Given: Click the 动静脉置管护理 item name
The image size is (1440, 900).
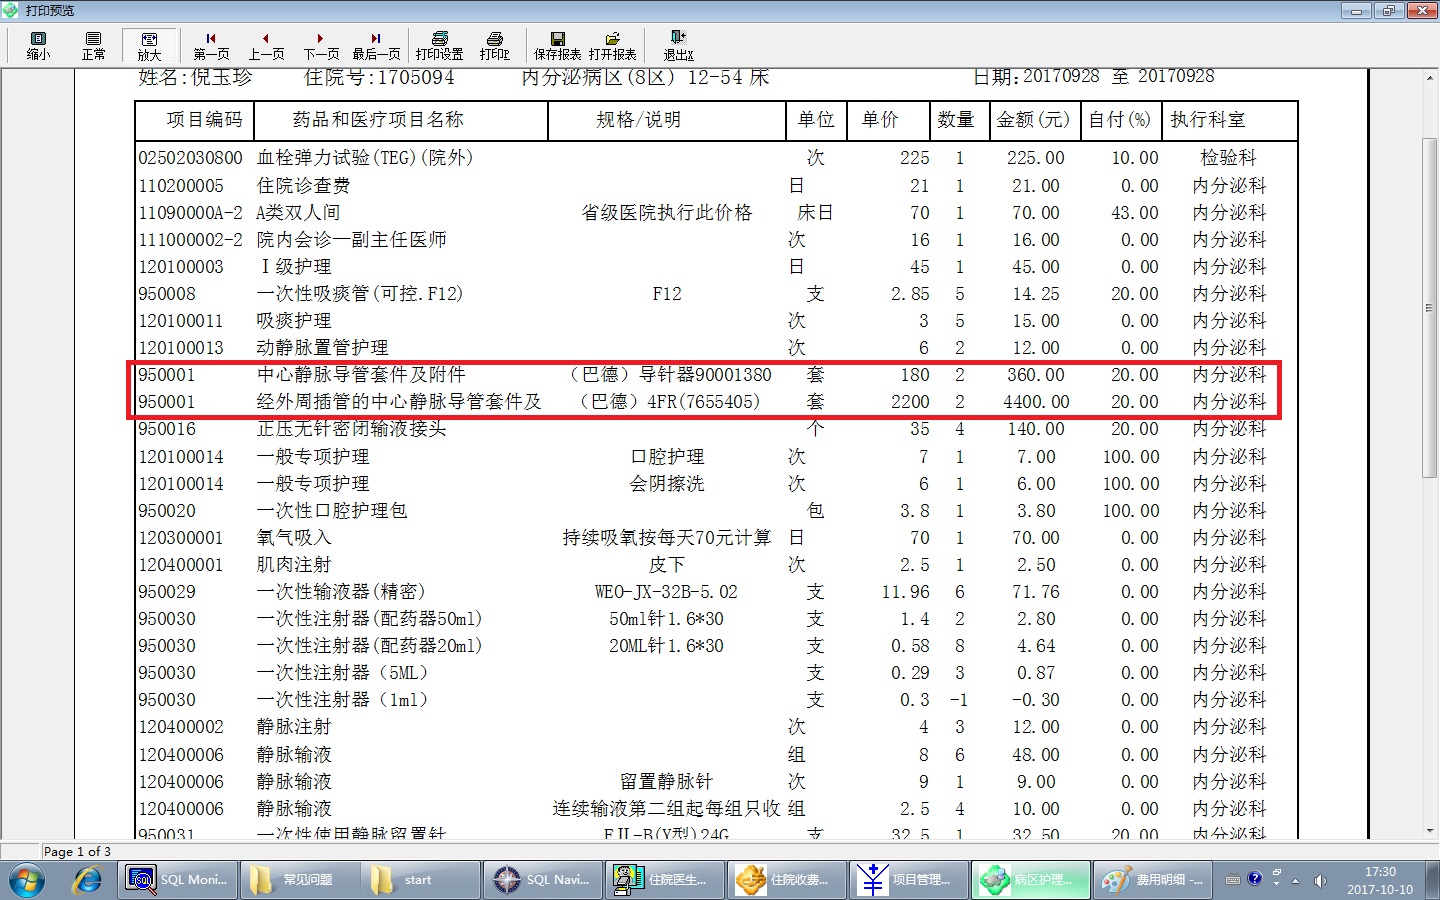Looking at the screenshot, I should (x=322, y=348).
